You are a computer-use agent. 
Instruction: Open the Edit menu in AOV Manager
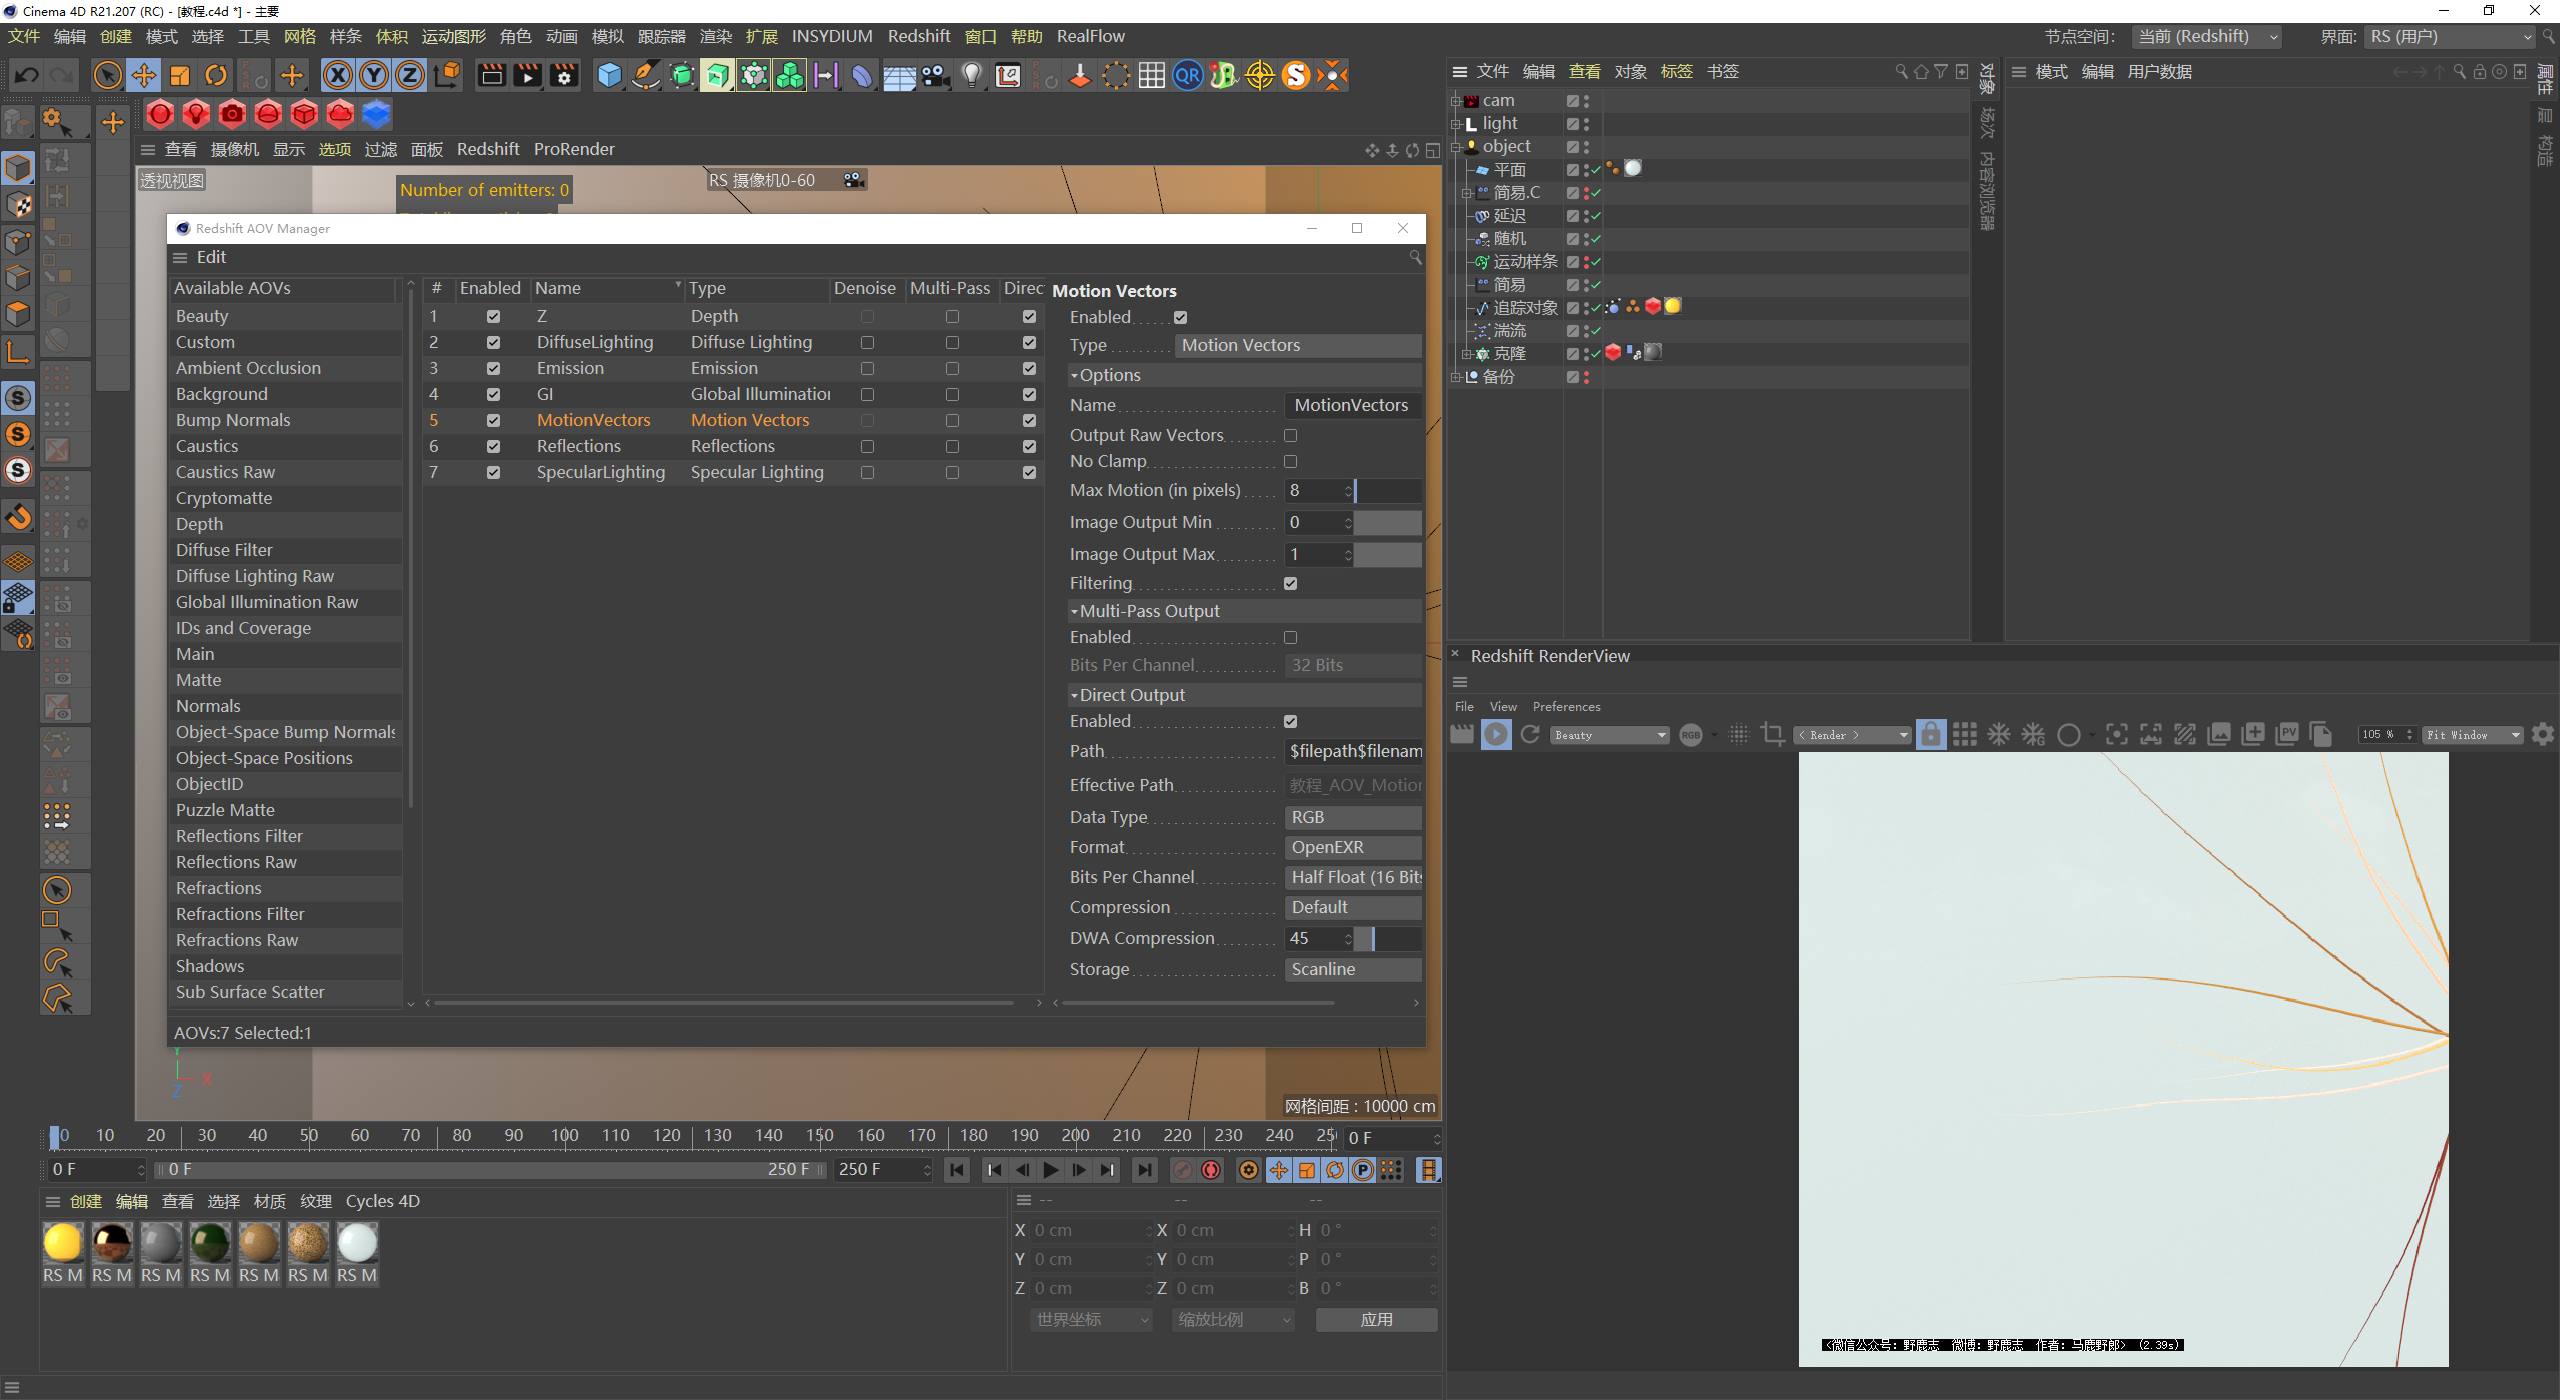point(211,257)
